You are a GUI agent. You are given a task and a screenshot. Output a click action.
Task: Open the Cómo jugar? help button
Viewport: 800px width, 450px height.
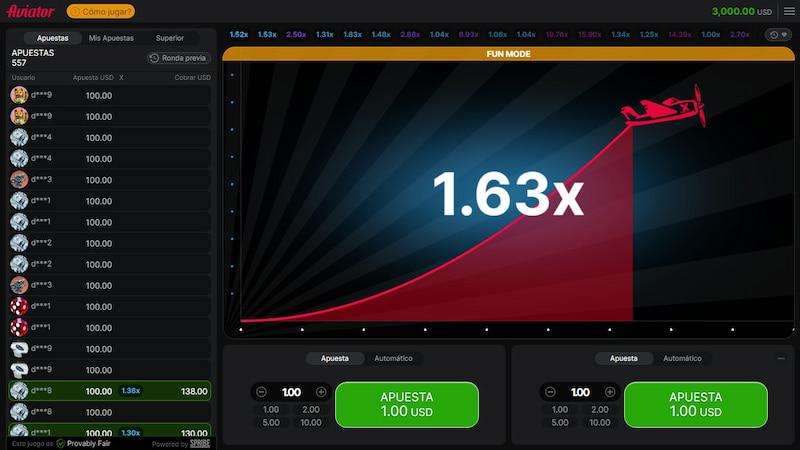(x=101, y=11)
